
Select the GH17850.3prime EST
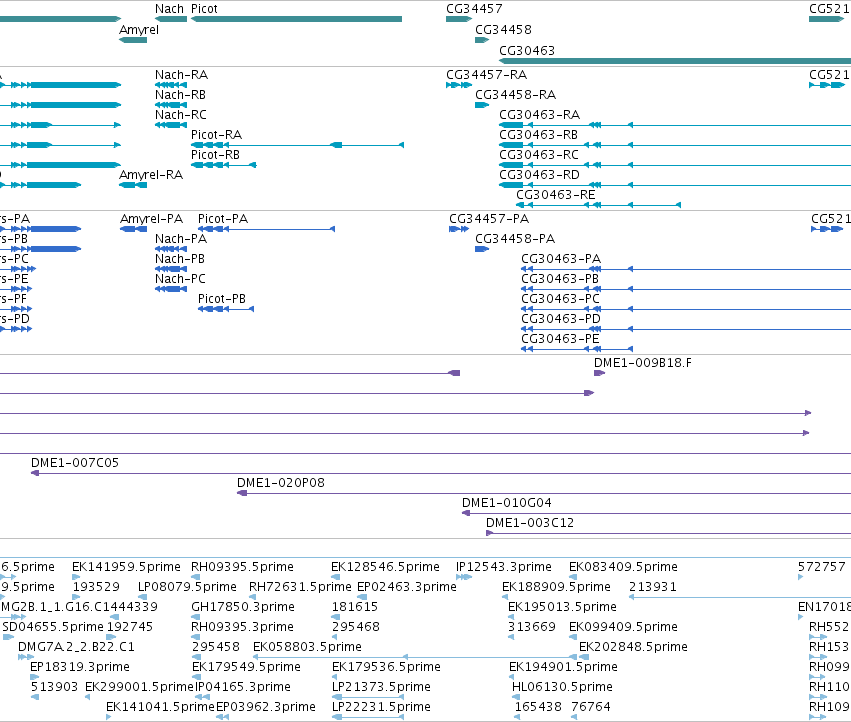[195, 617]
